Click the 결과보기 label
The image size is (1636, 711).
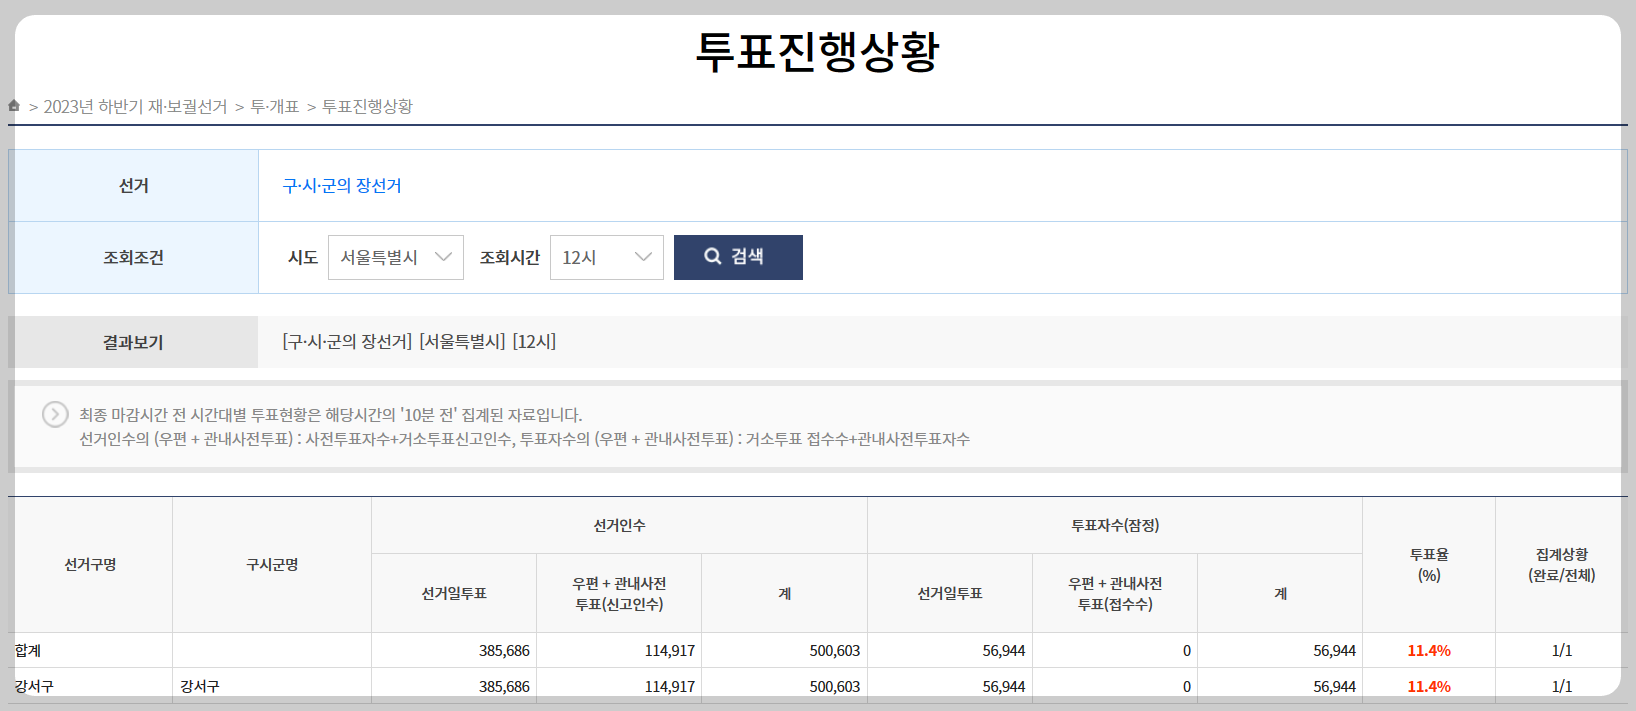click(133, 342)
